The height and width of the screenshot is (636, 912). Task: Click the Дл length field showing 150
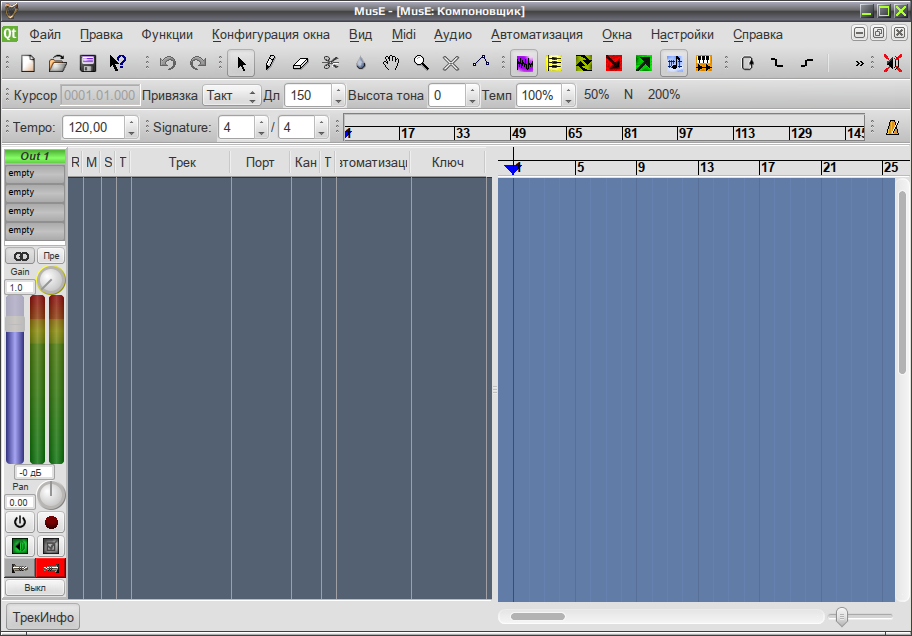pos(308,95)
